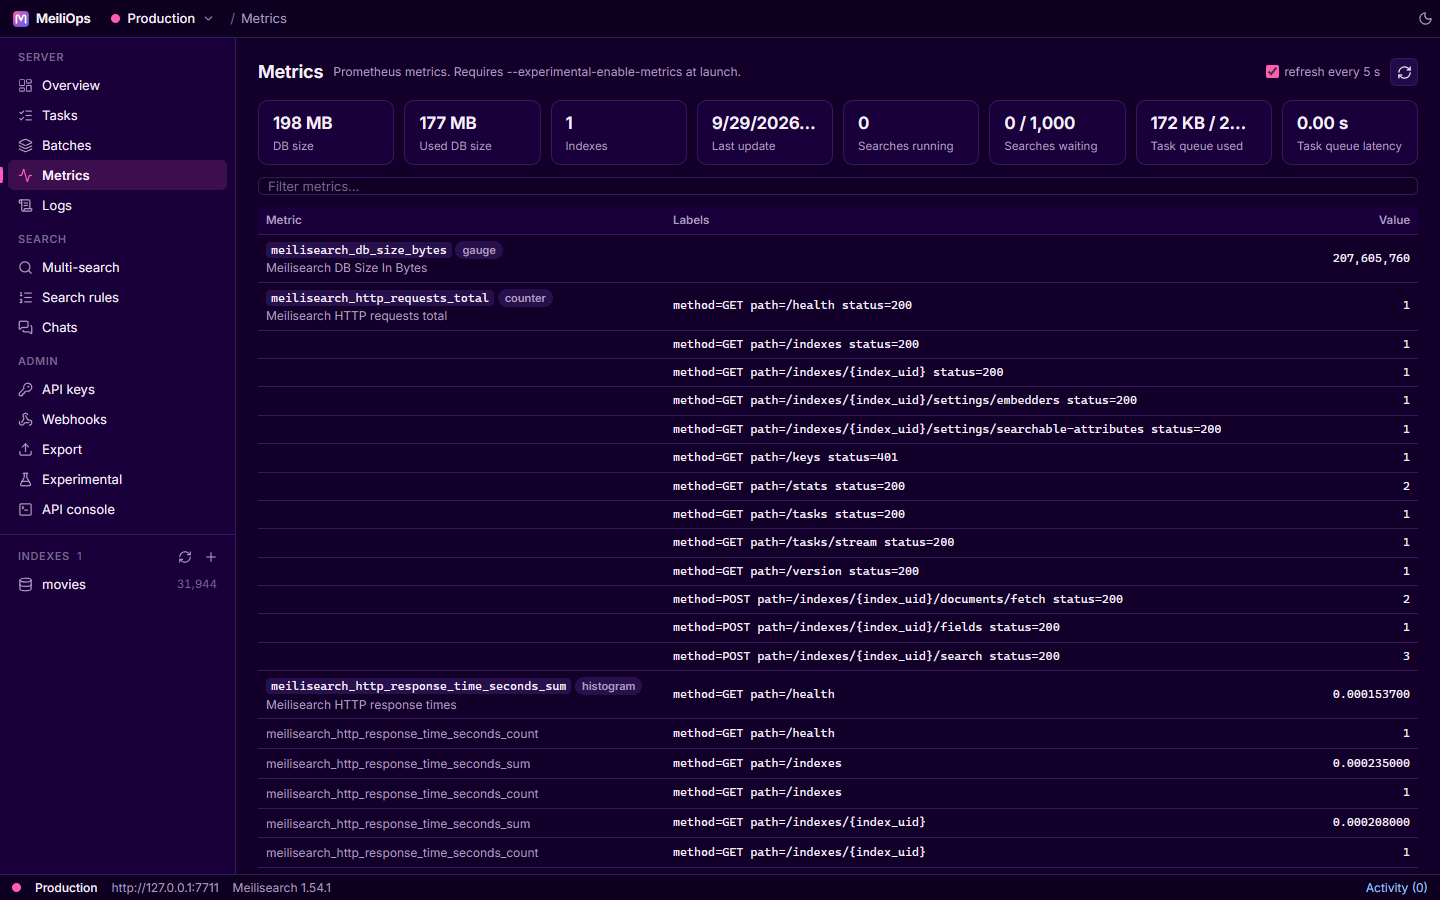Click the Metrics breadcrumb
This screenshot has height=900, width=1440.
coord(264,19)
